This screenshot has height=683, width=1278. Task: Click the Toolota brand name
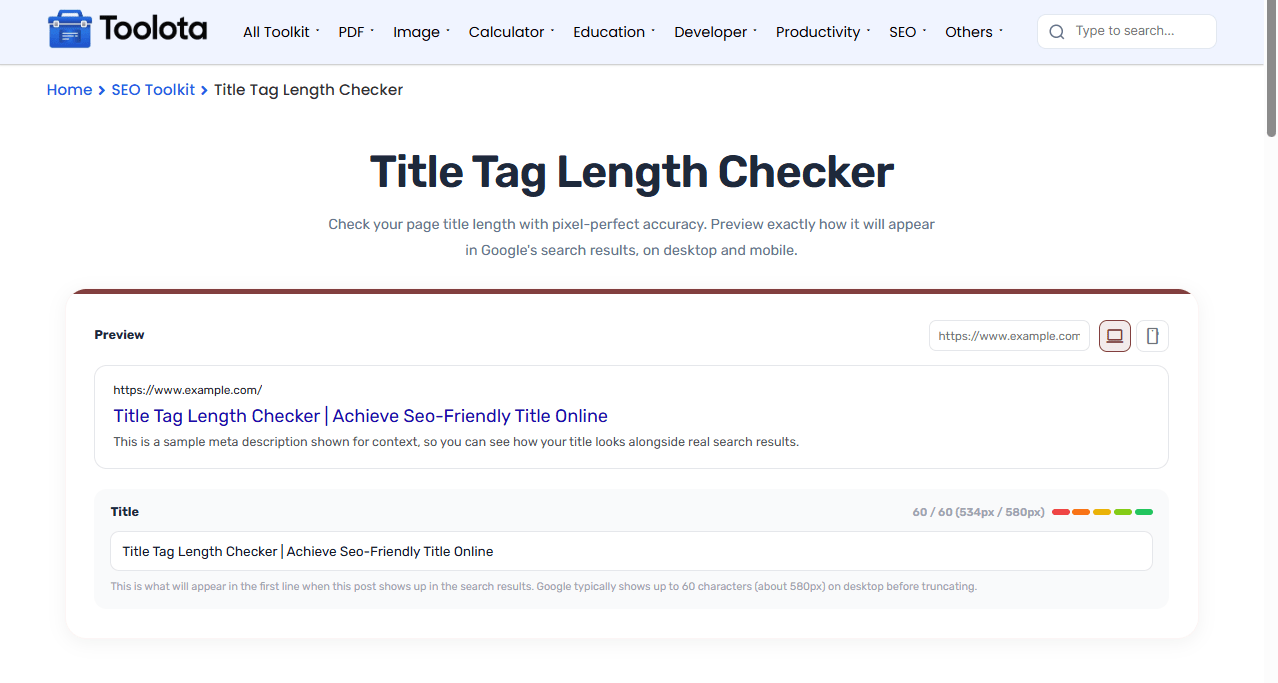click(153, 30)
